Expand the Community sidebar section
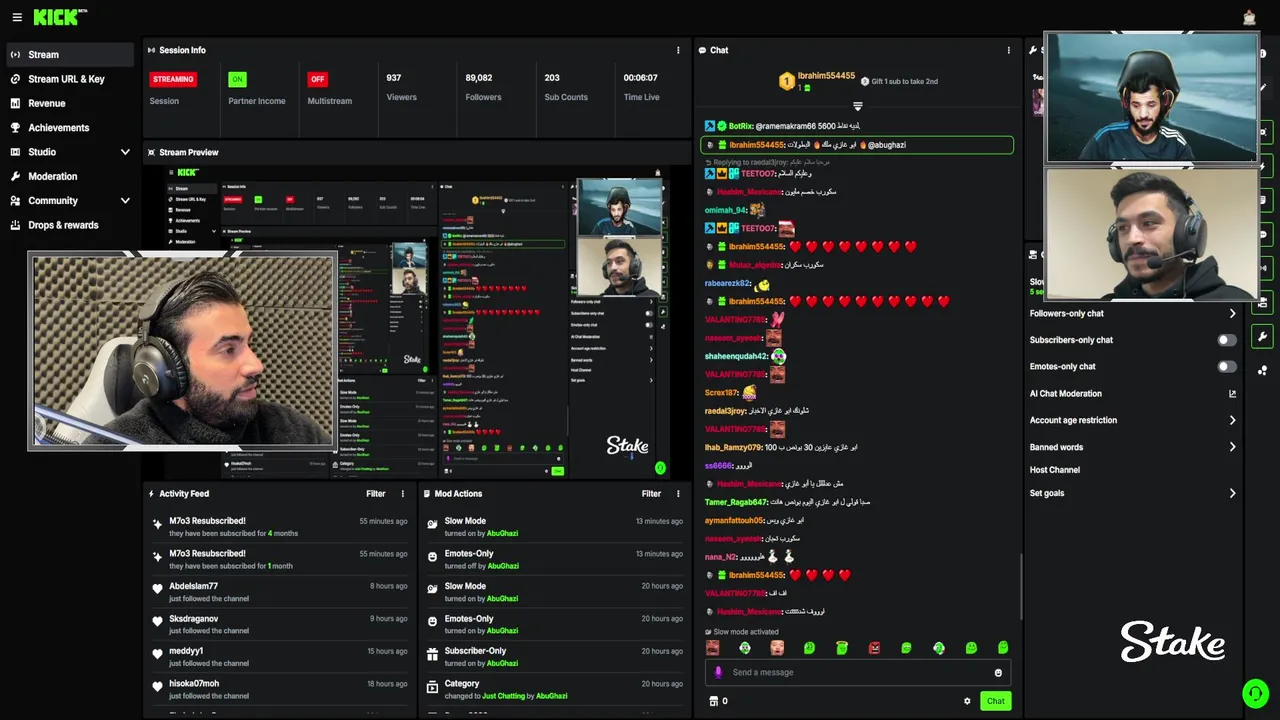 125,201
